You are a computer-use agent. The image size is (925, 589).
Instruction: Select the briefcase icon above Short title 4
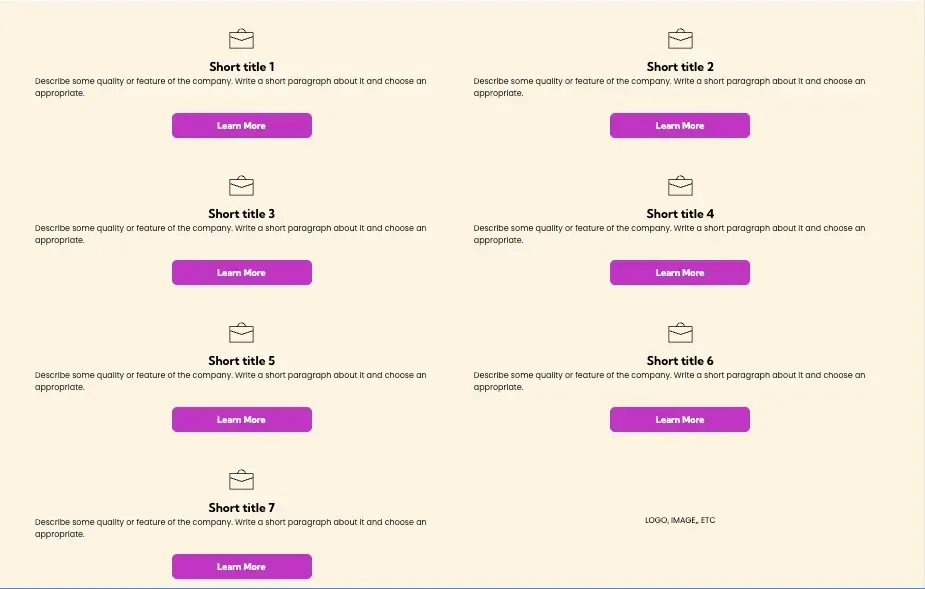pyautogui.click(x=680, y=186)
